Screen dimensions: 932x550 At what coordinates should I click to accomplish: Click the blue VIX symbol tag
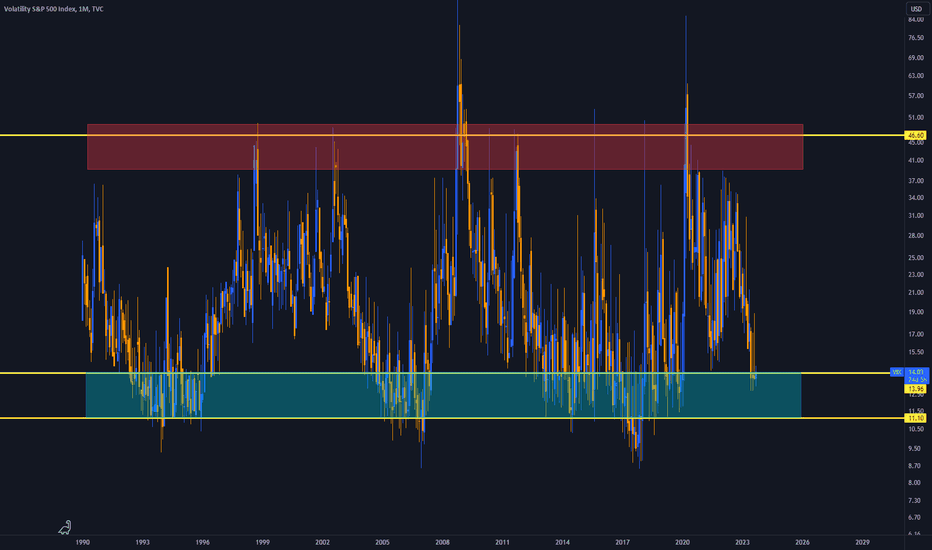pyautogui.click(x=897, y=372)
